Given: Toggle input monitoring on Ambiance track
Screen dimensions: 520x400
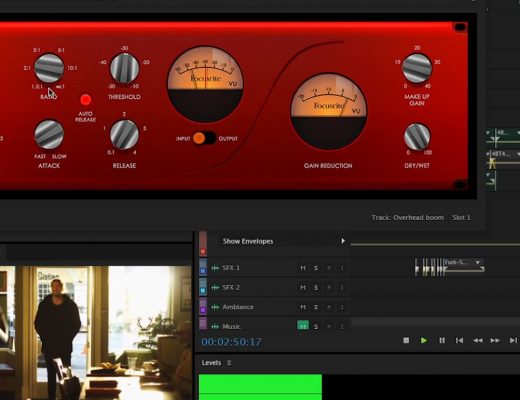Looking at the screenshot, I should point(342,307).
